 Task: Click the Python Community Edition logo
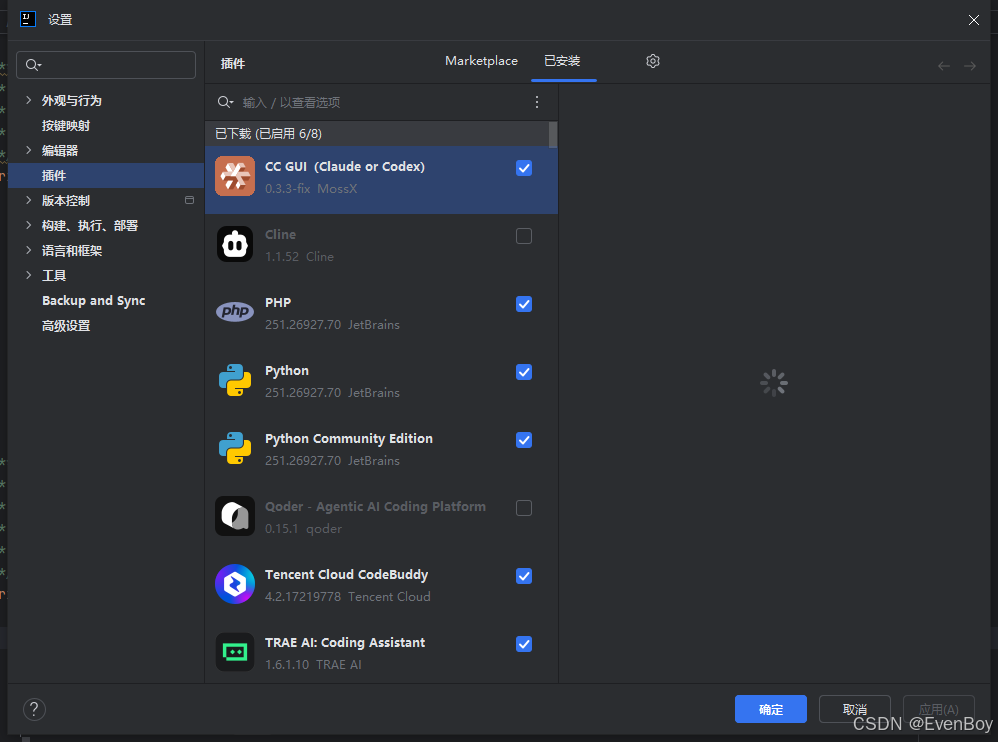pos(235,448)
